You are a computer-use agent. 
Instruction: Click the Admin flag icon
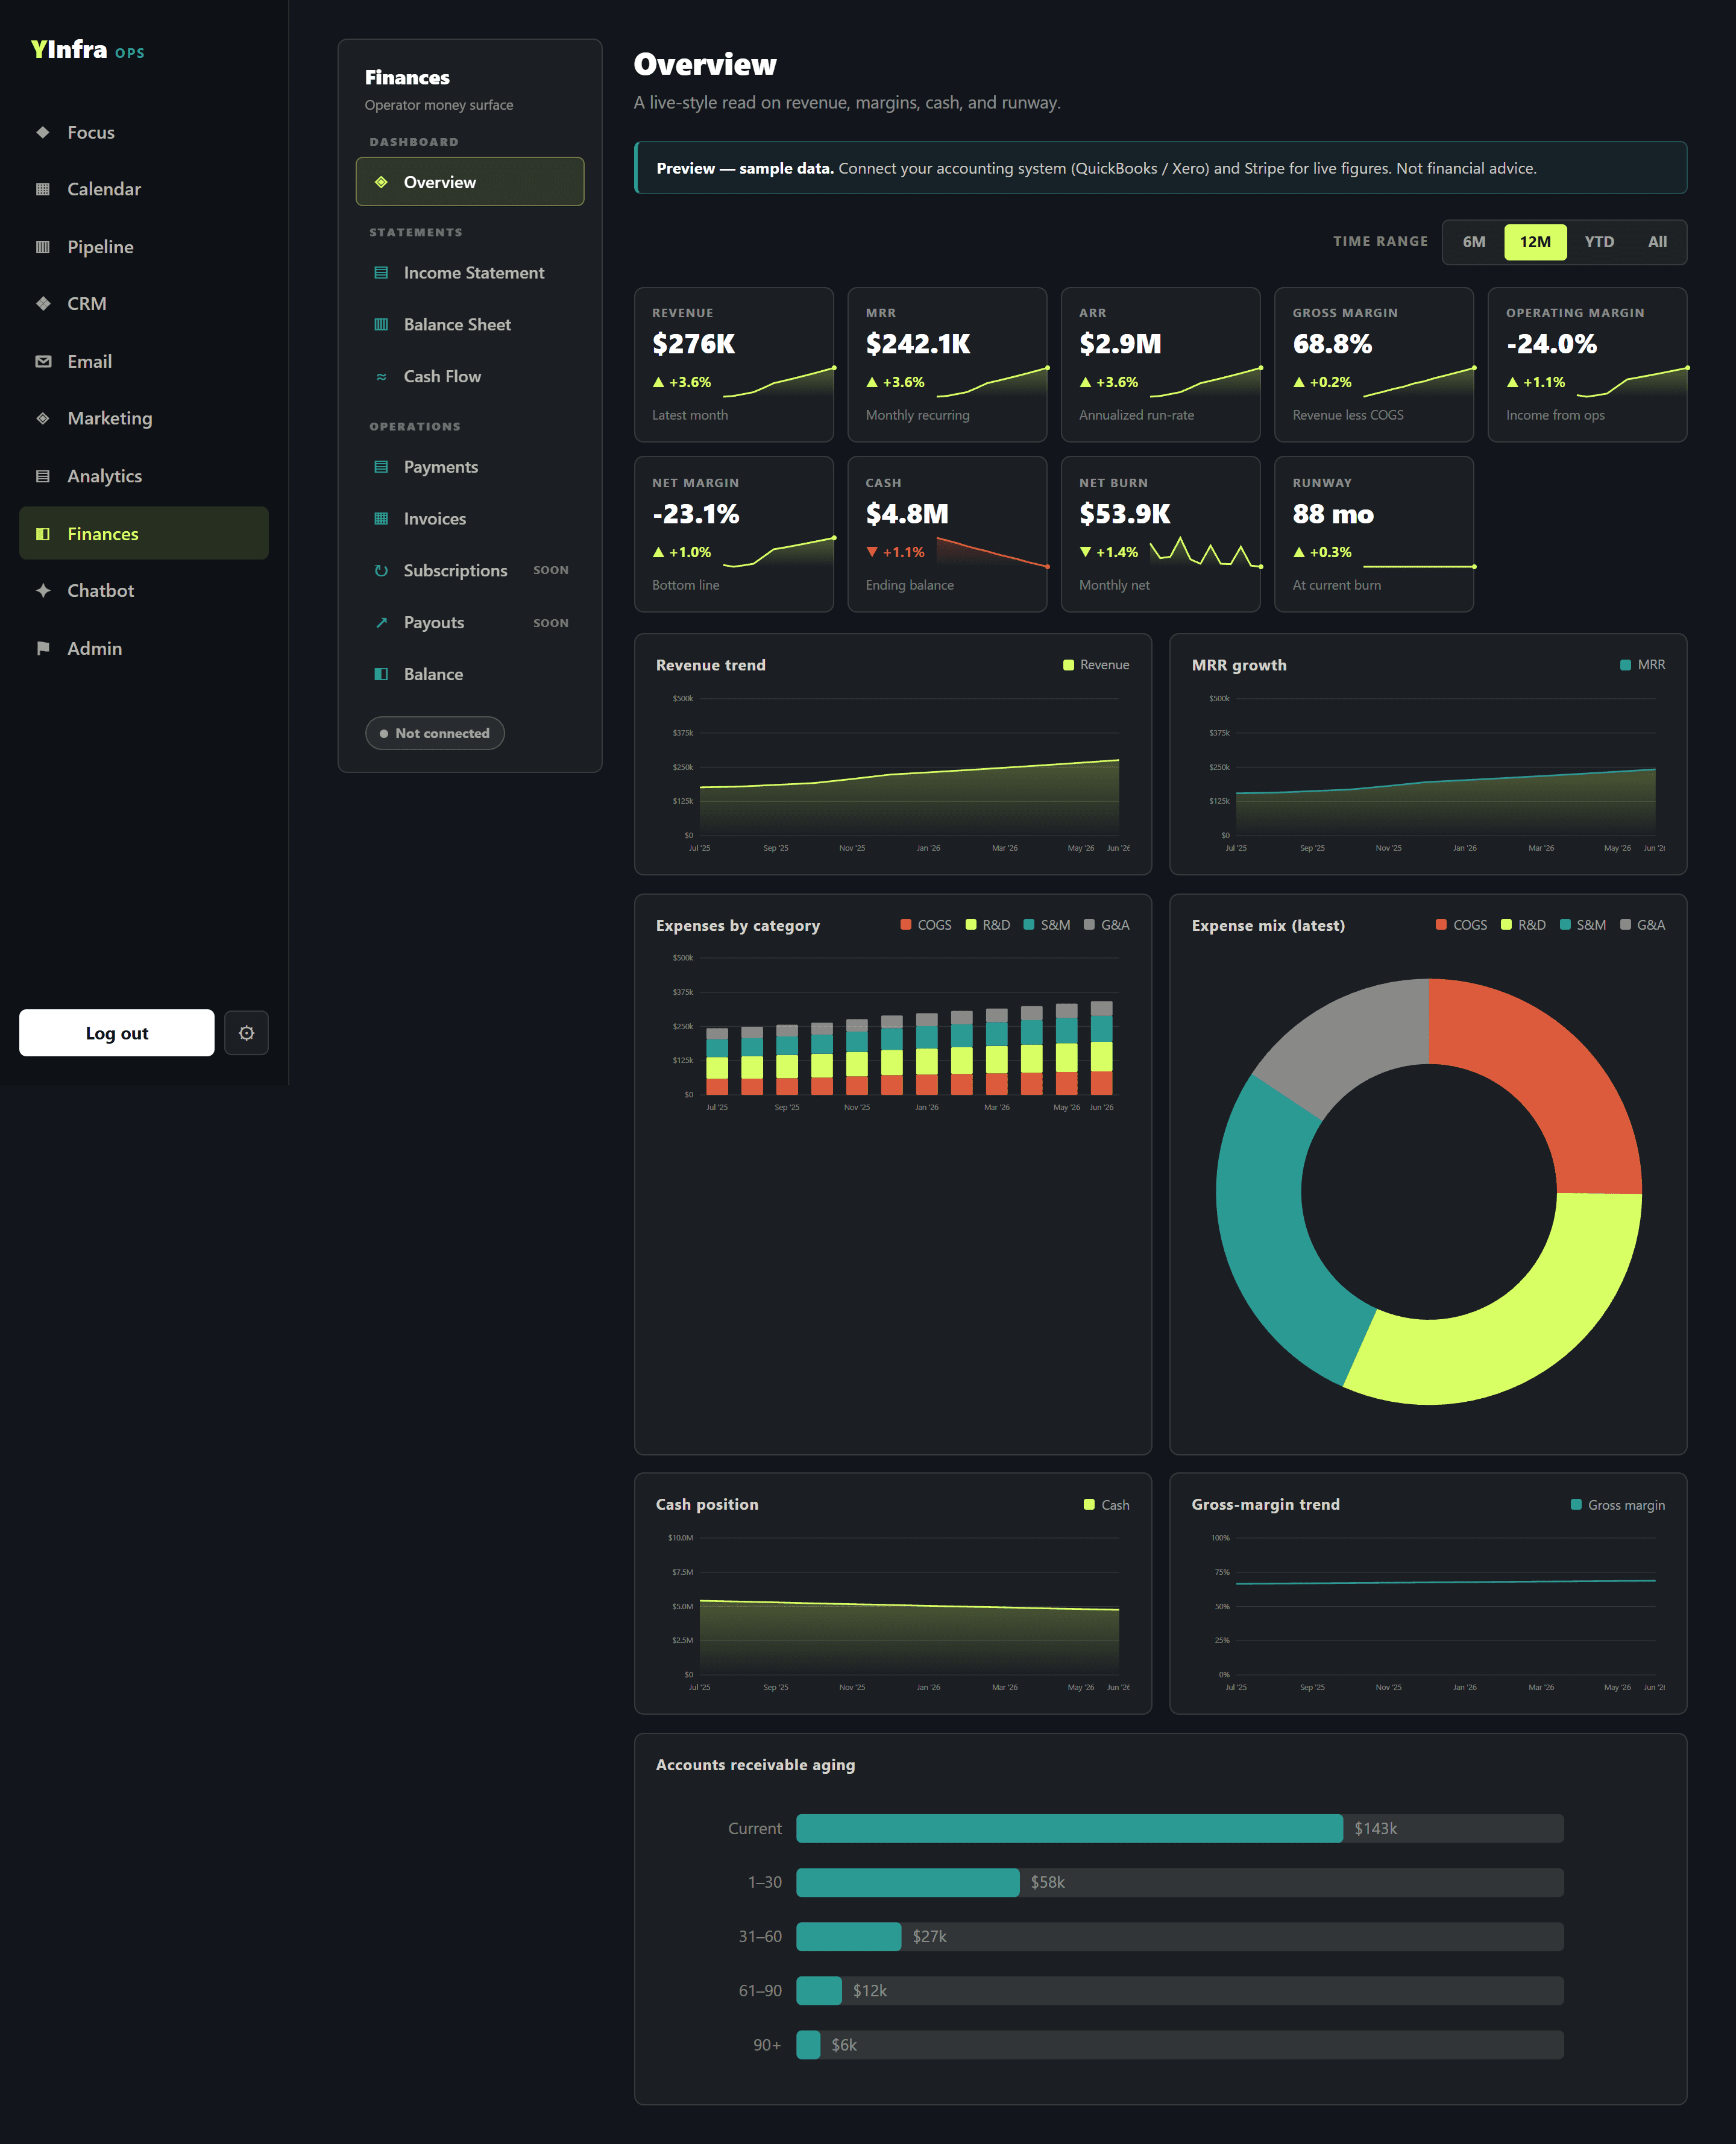(43, 648)
